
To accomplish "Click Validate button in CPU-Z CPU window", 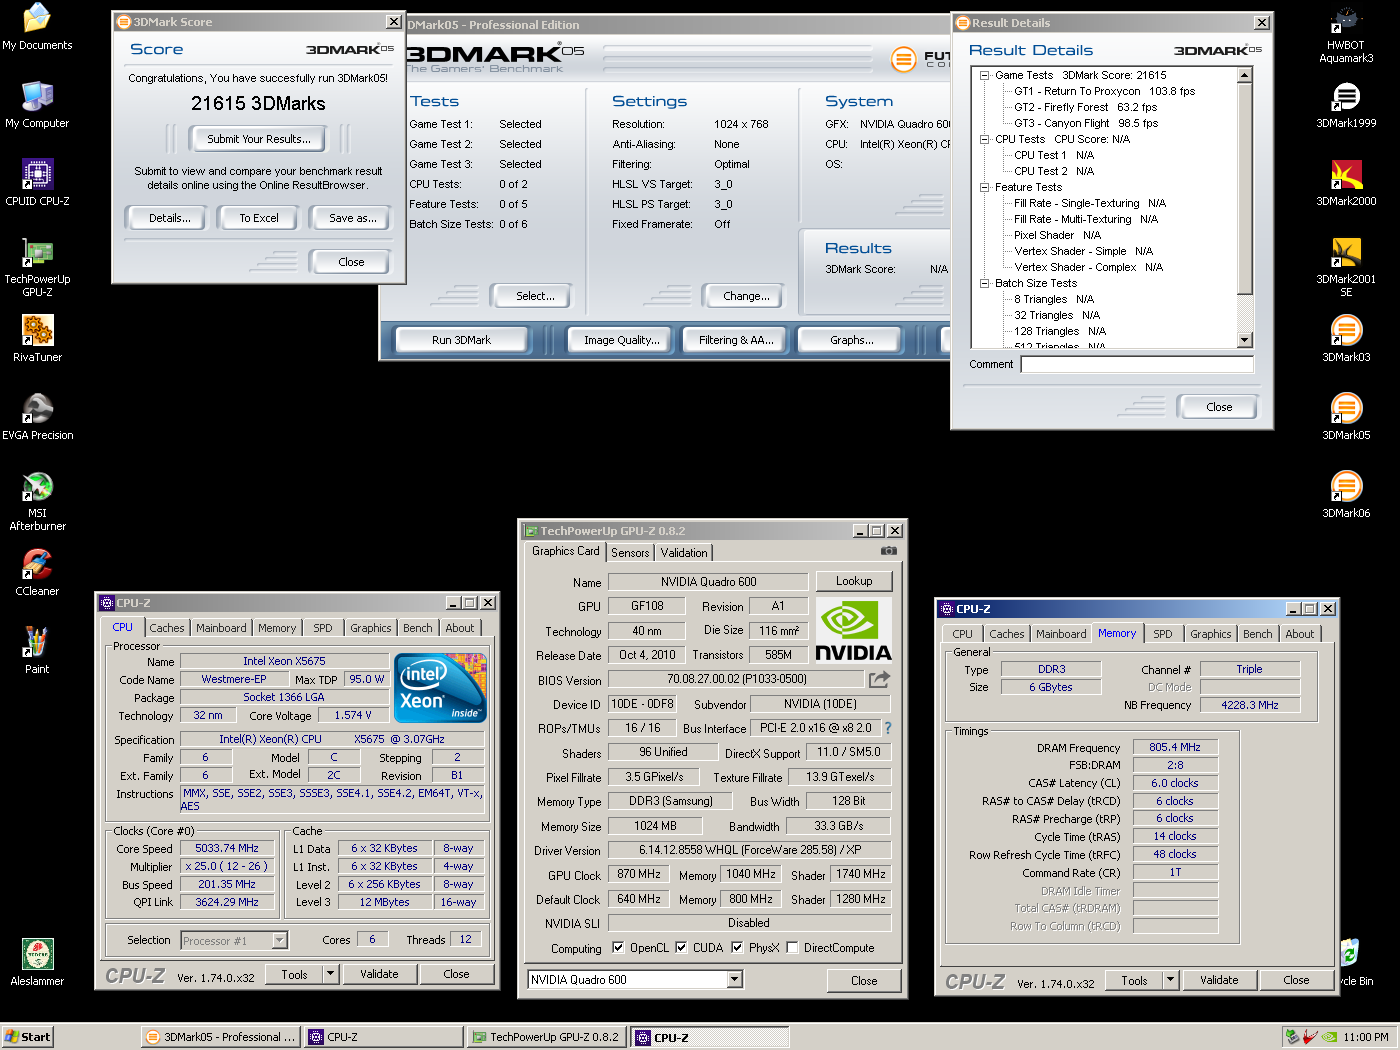I will [x=379, y=974].
